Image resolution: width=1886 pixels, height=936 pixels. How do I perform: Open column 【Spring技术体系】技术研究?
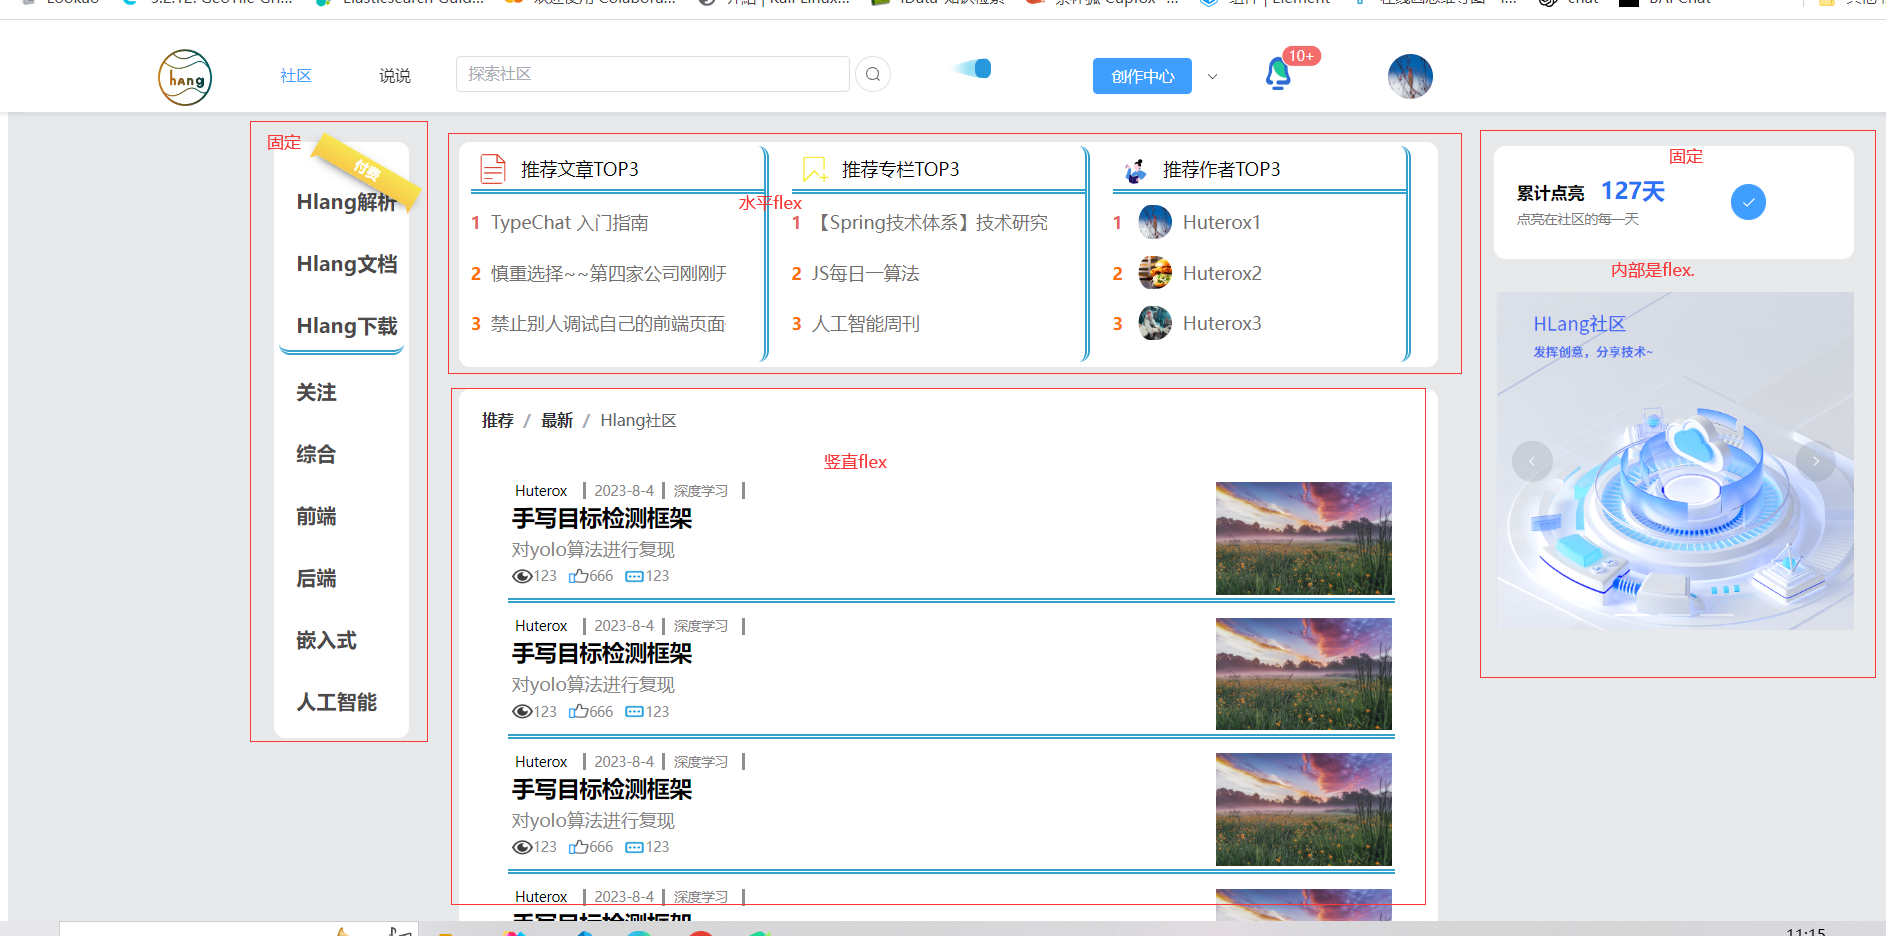point(930,223)
